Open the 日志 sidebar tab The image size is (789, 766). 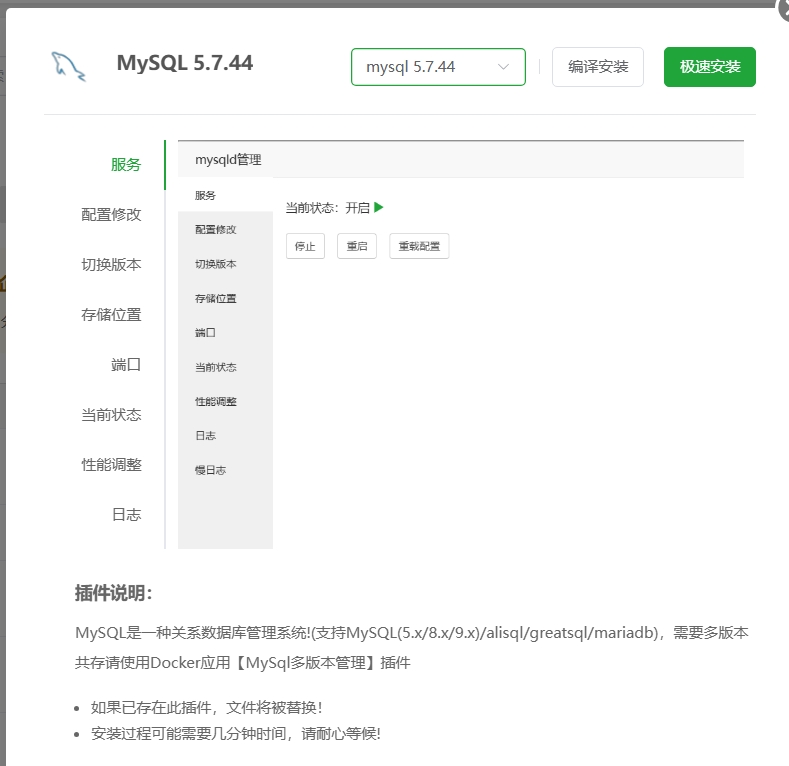[x=126, y=515]
